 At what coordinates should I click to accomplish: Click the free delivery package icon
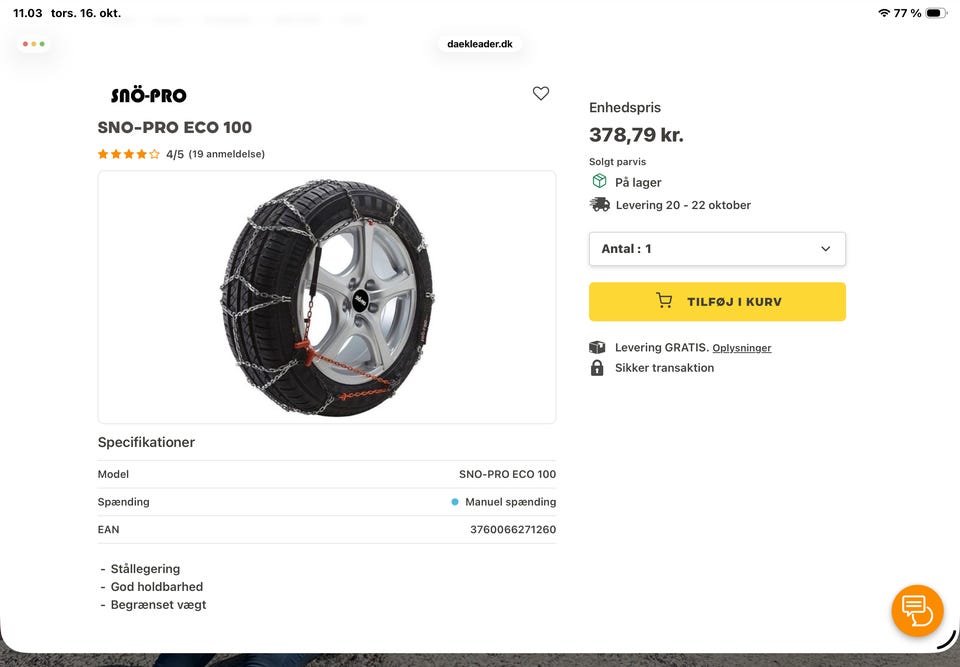pos(597,347)
